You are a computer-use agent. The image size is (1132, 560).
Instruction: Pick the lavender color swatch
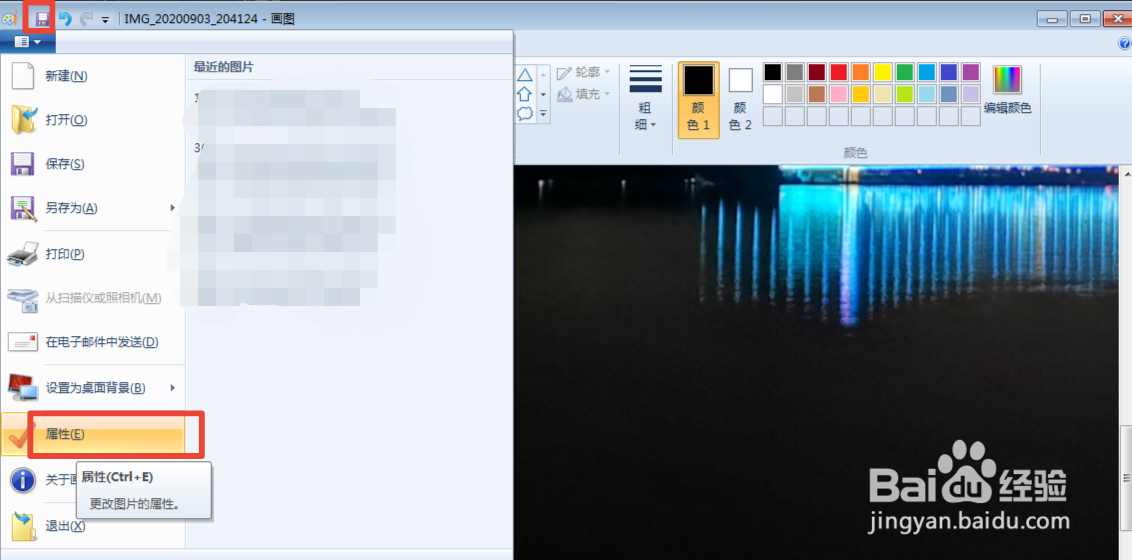[x=971, y=94]
